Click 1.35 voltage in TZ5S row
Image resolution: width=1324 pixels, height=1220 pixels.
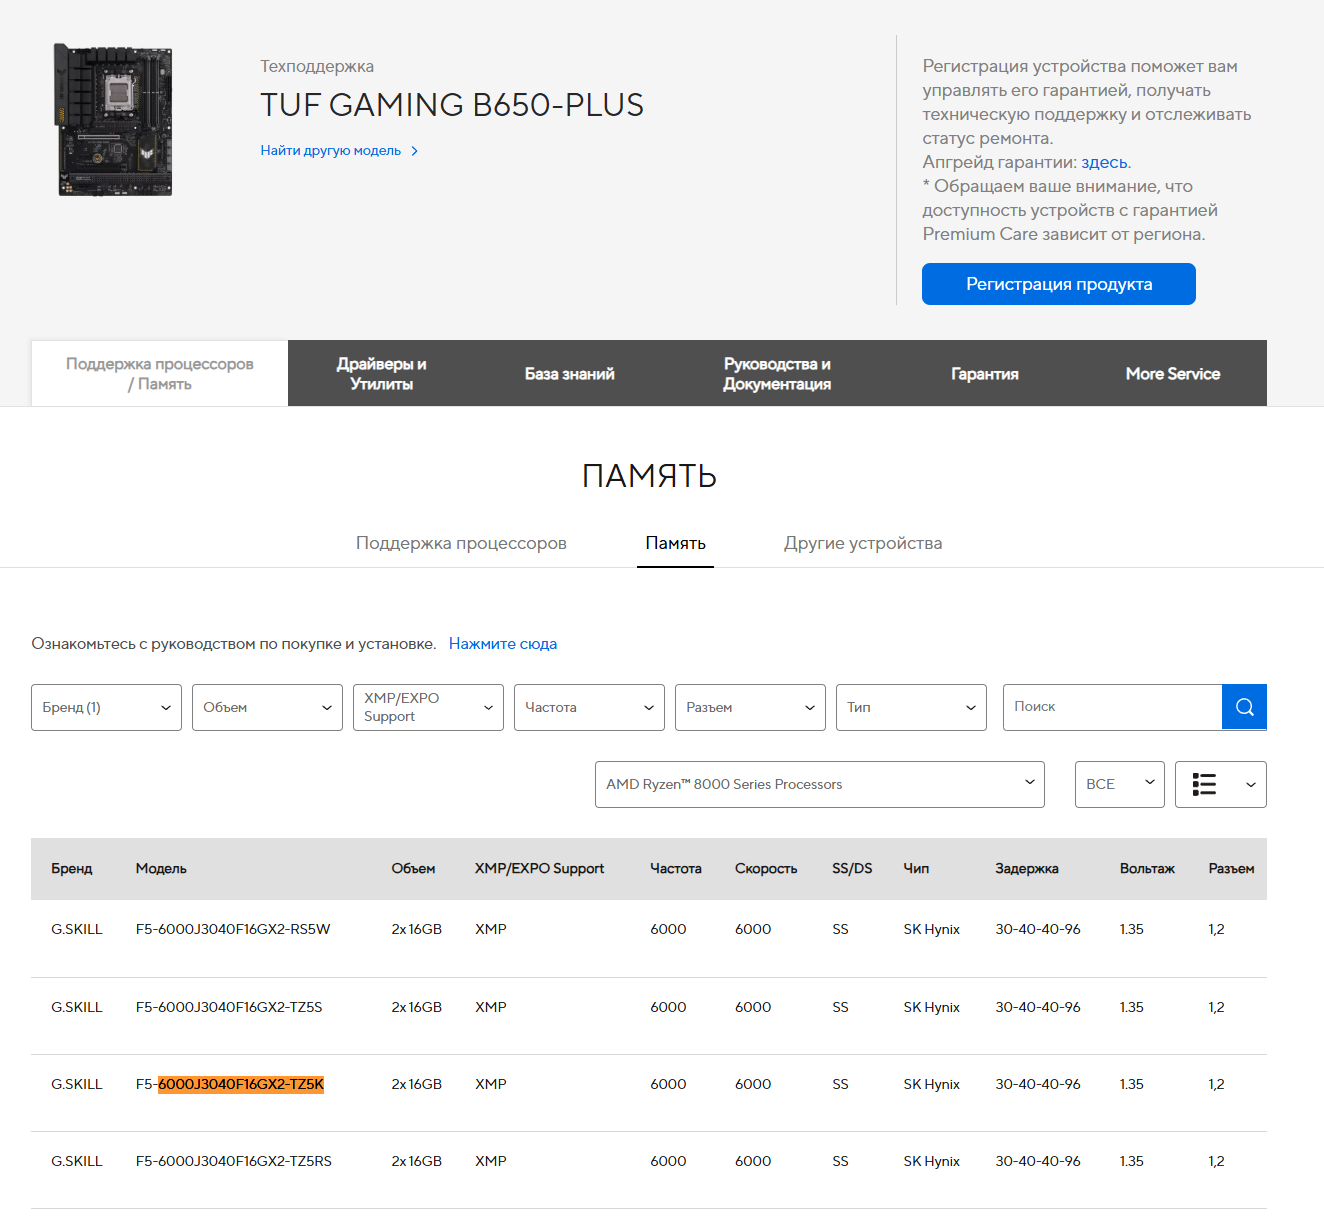pos(1131,1007)
